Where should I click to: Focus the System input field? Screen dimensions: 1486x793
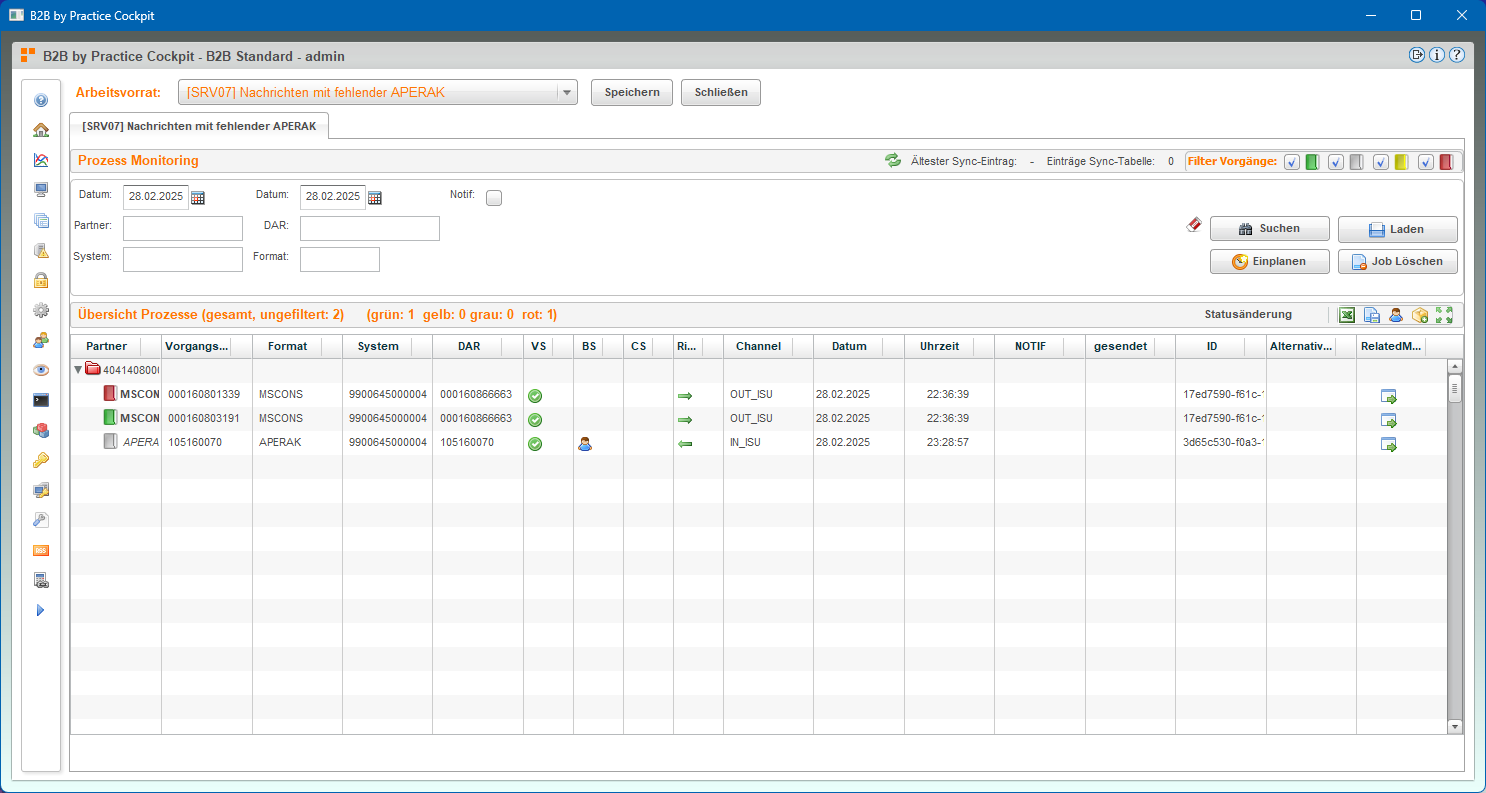[x=183, y=260]
